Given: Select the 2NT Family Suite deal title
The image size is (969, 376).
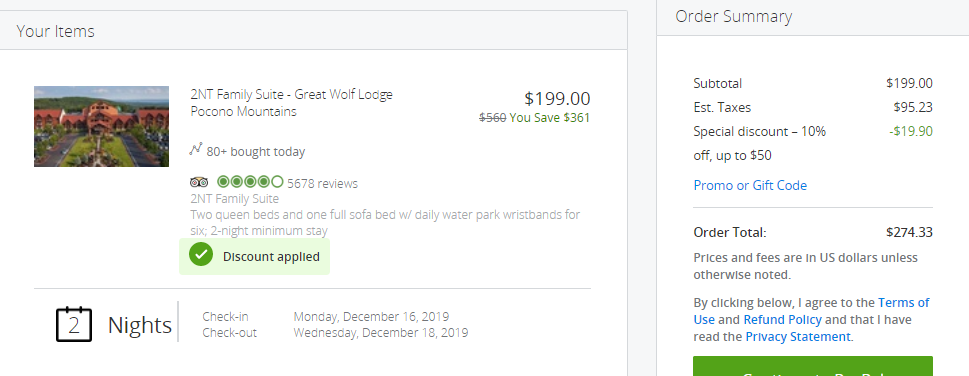Looking at the screenshot, I should pos(292,103).
